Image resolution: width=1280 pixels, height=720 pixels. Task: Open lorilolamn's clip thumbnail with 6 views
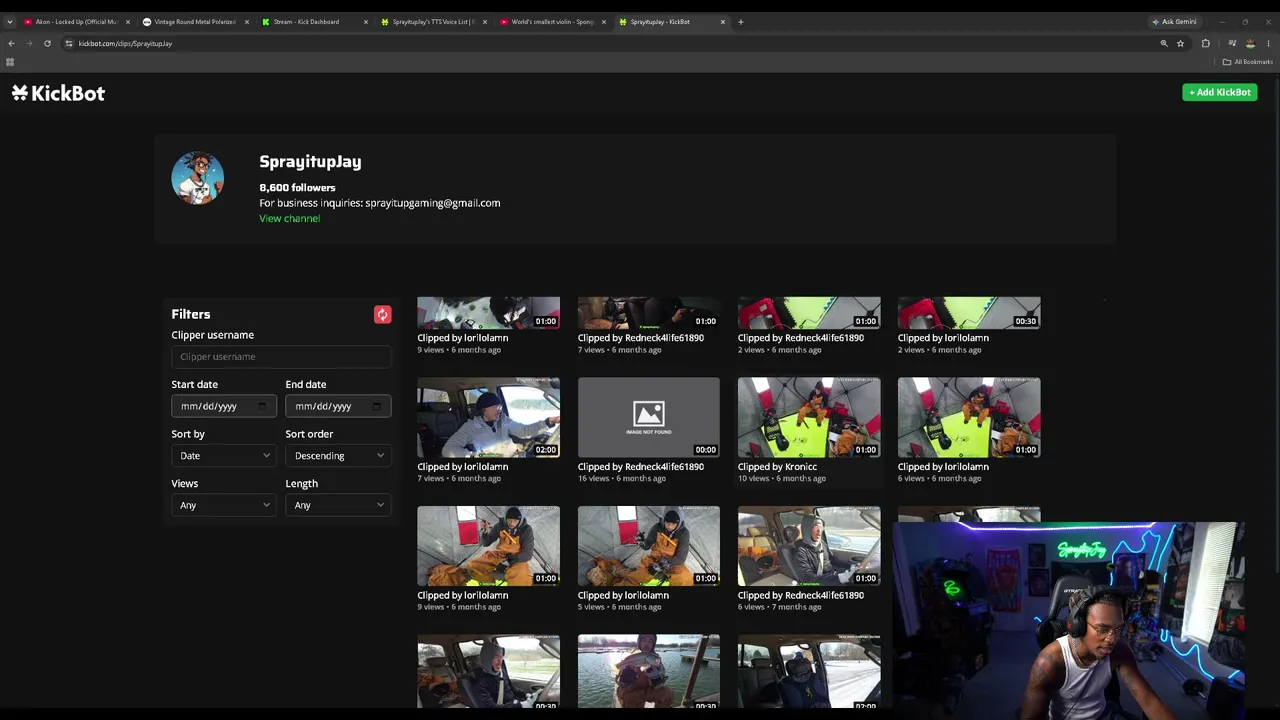(969, 417)
